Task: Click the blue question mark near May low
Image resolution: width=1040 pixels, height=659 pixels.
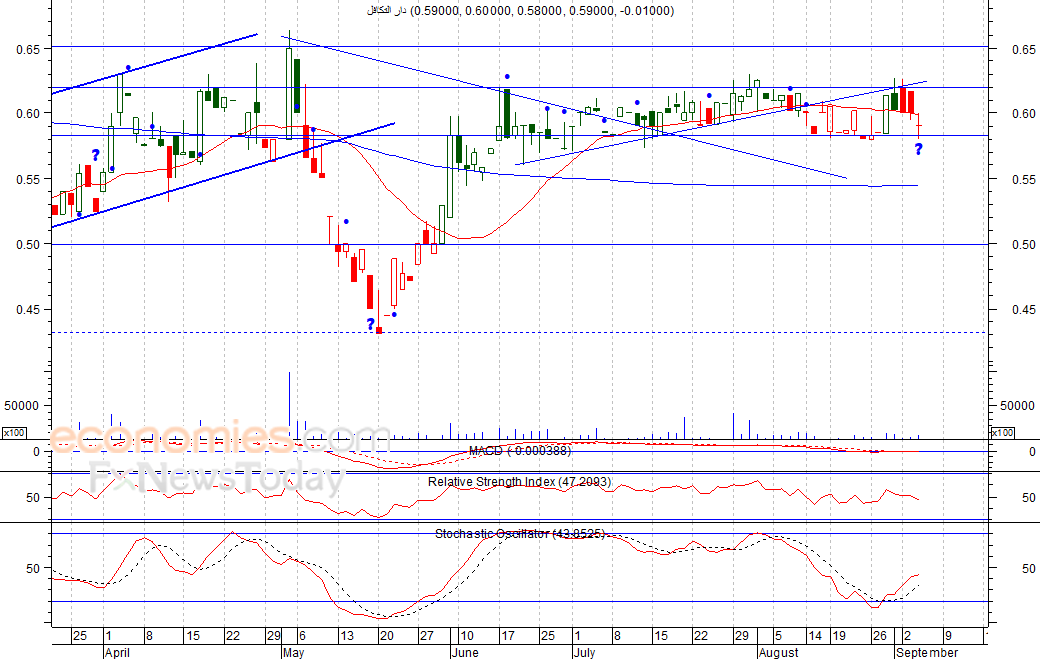Action: (x=370, y=324)
